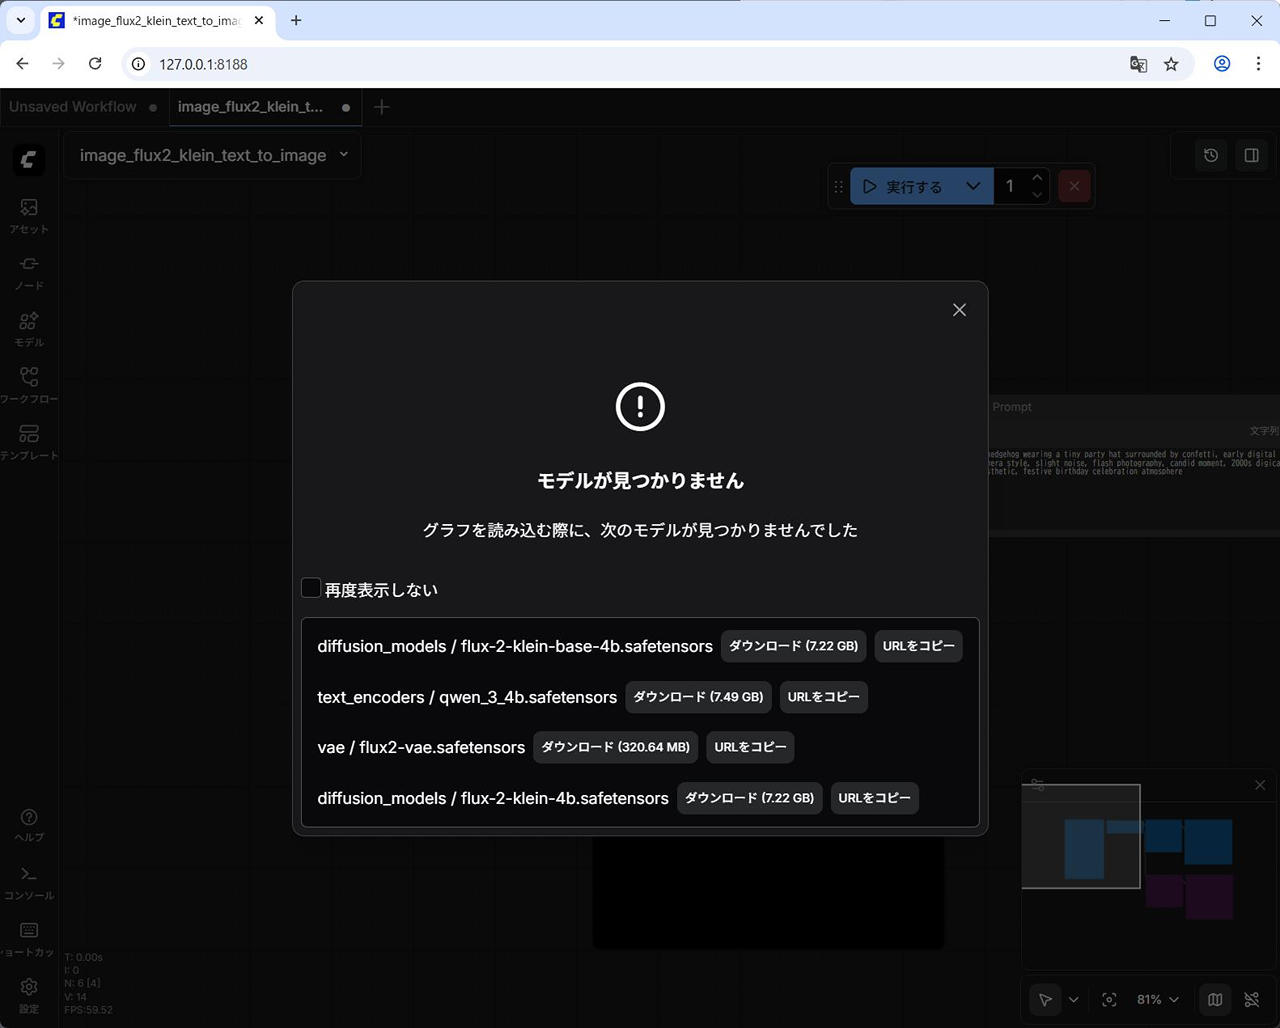Image resolution: width=1280 pixels, height=1028 pixels.
Task: Close the missing models dialog
Action: pyautogui.click(x=959, y=310)
